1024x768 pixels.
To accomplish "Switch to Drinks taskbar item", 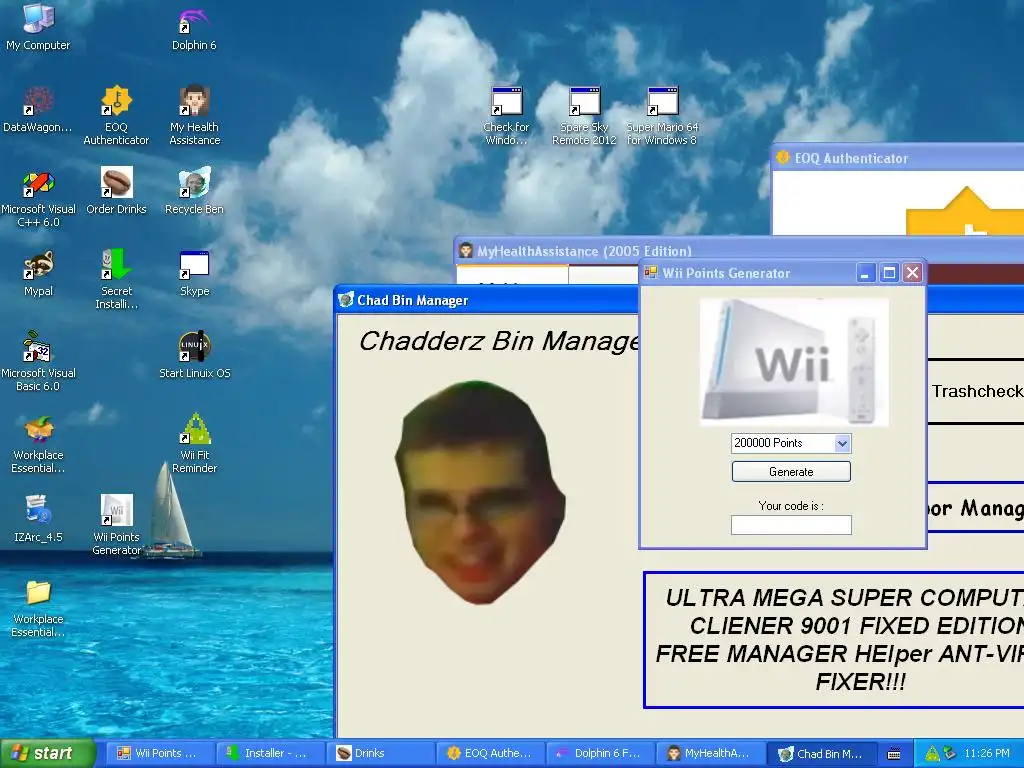I will 380,753.
